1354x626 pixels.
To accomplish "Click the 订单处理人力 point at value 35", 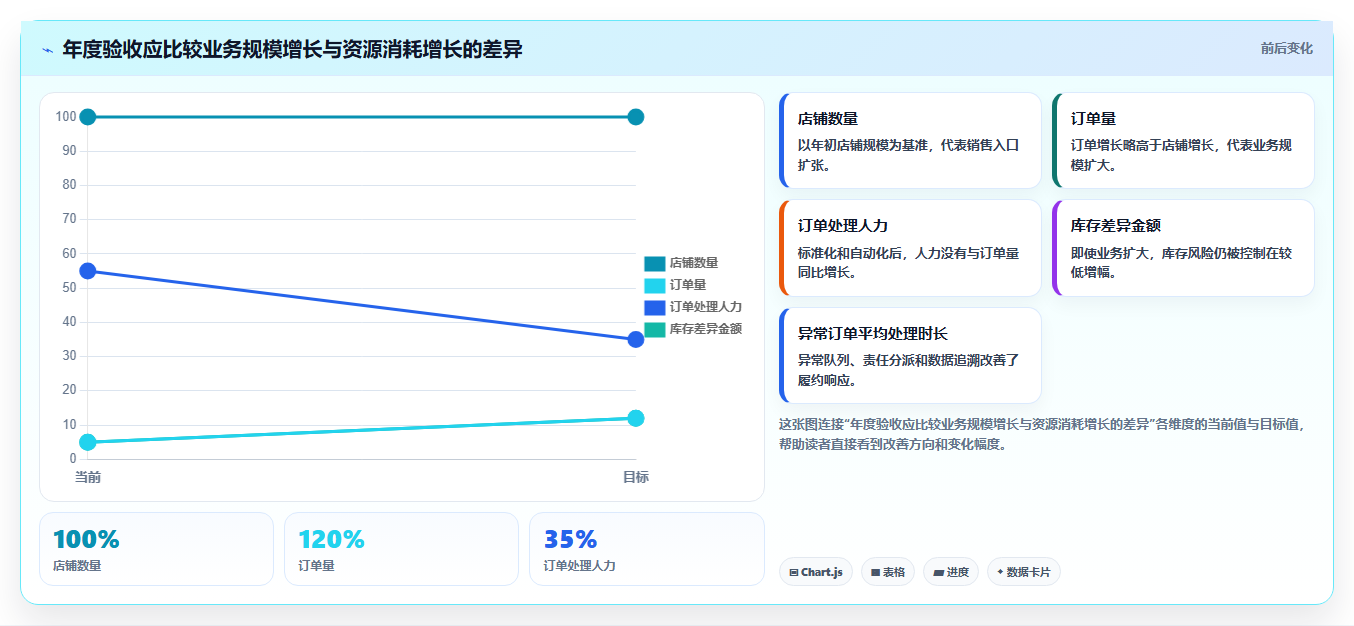I will 636,340.
